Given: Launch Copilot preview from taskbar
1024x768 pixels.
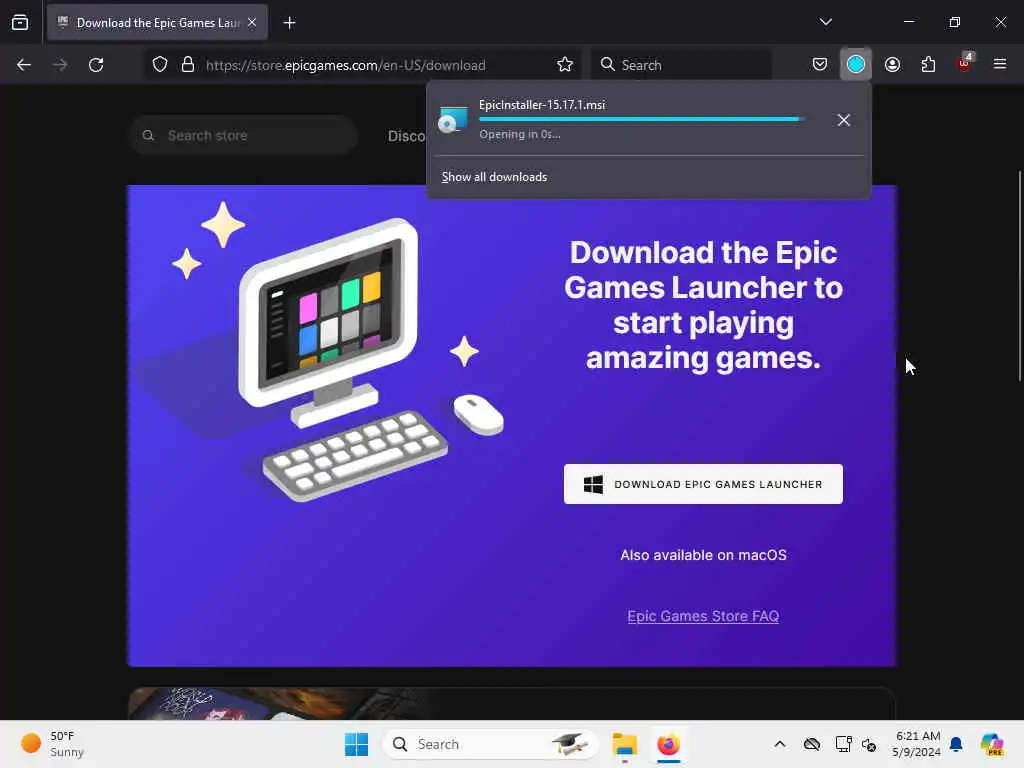Looking at the screenshot, I should pos(992,744).
